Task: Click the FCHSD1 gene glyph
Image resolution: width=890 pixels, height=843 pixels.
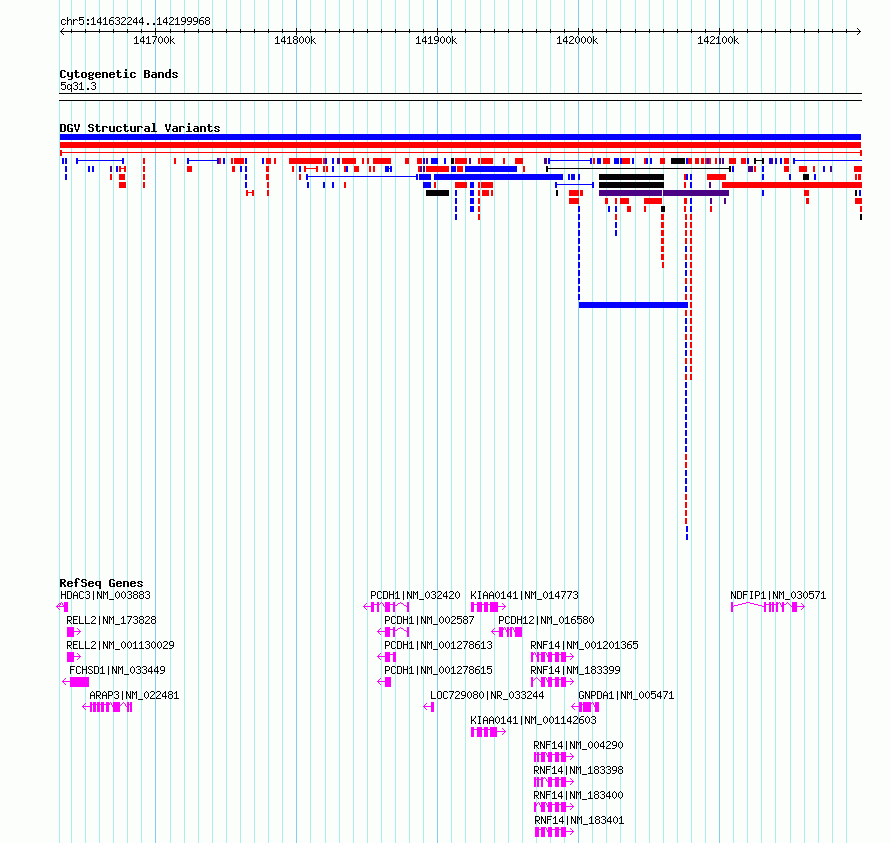Action: [x=75, y=682]
